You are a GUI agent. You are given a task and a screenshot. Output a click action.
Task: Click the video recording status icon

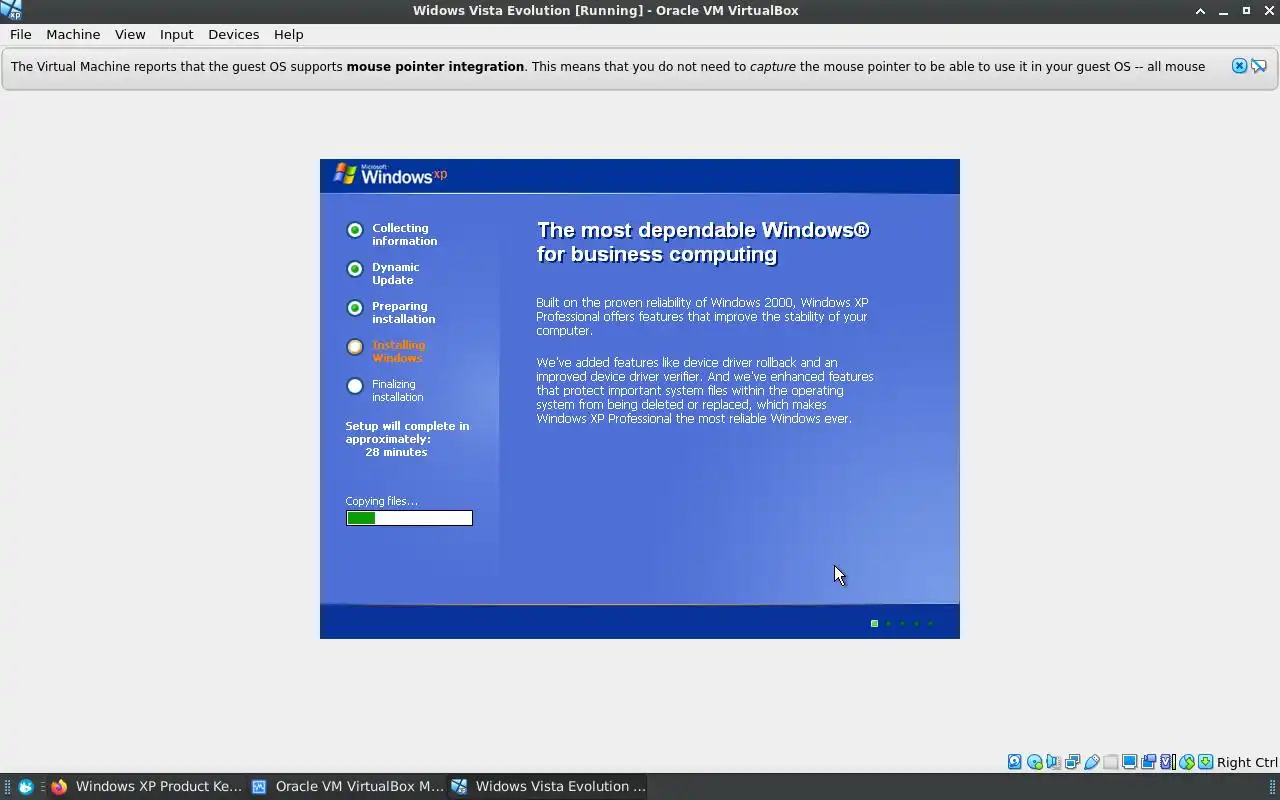(x=1149, y=762)
